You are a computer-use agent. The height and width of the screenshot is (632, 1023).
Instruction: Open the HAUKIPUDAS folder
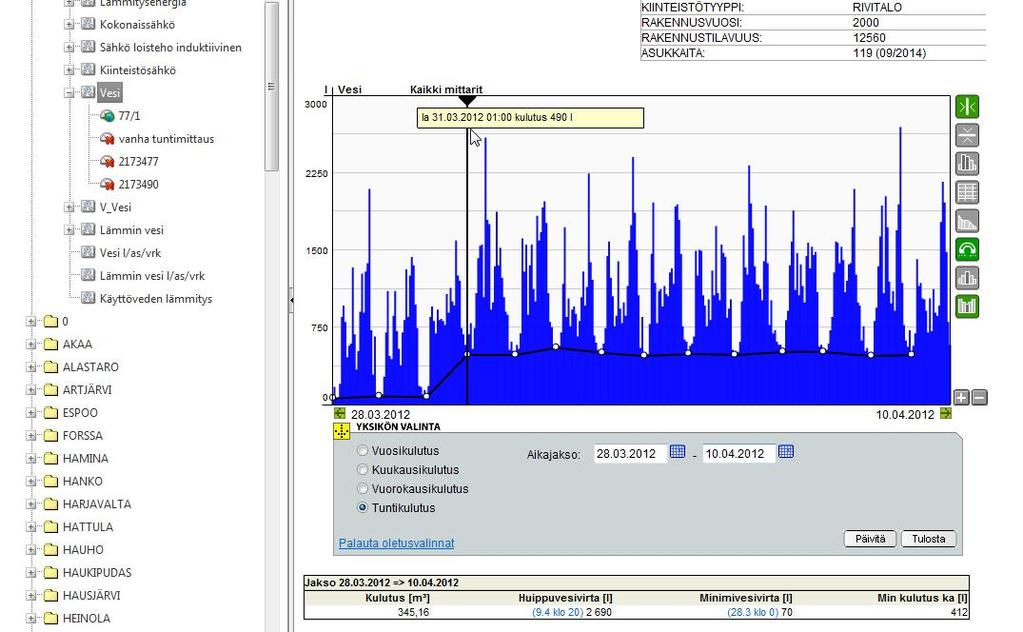click(x=97, y=572)
